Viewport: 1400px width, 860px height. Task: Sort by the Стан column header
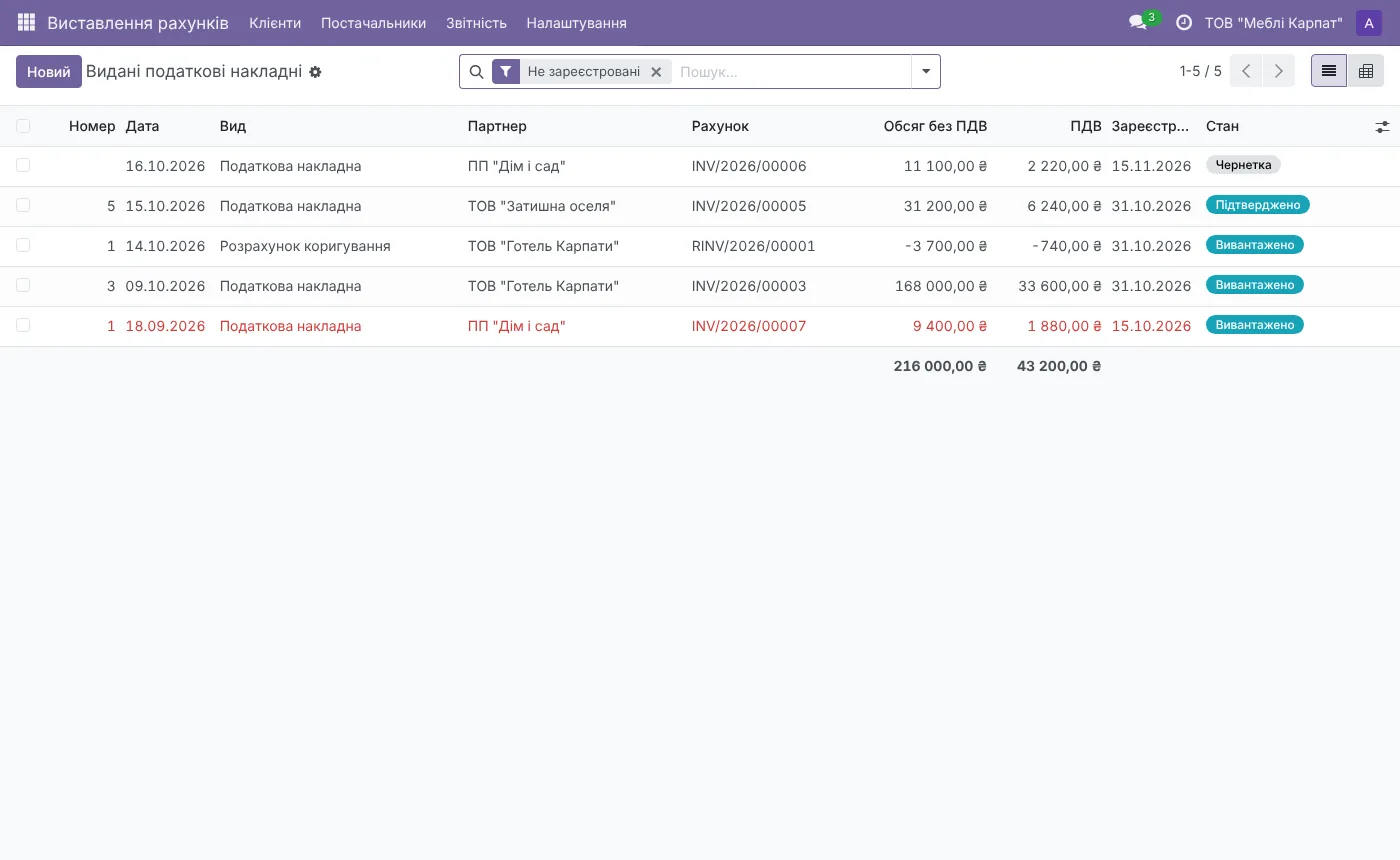click(1222, 126)
